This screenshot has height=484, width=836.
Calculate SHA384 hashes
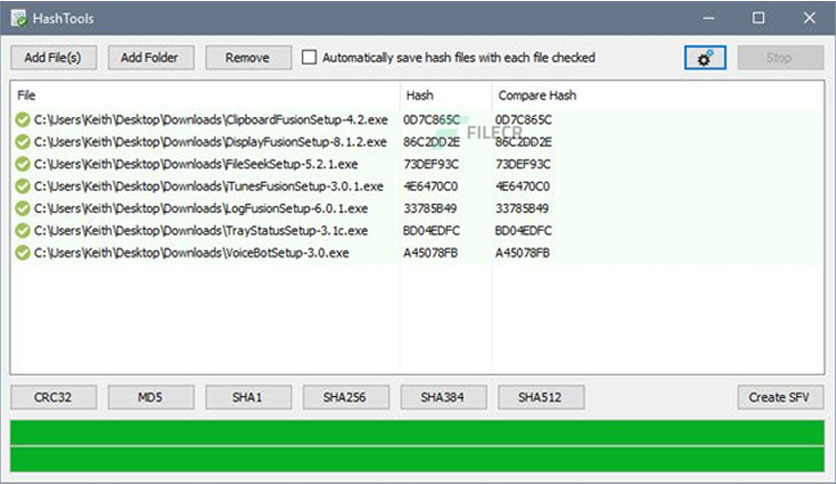click(x=444, y=397)
